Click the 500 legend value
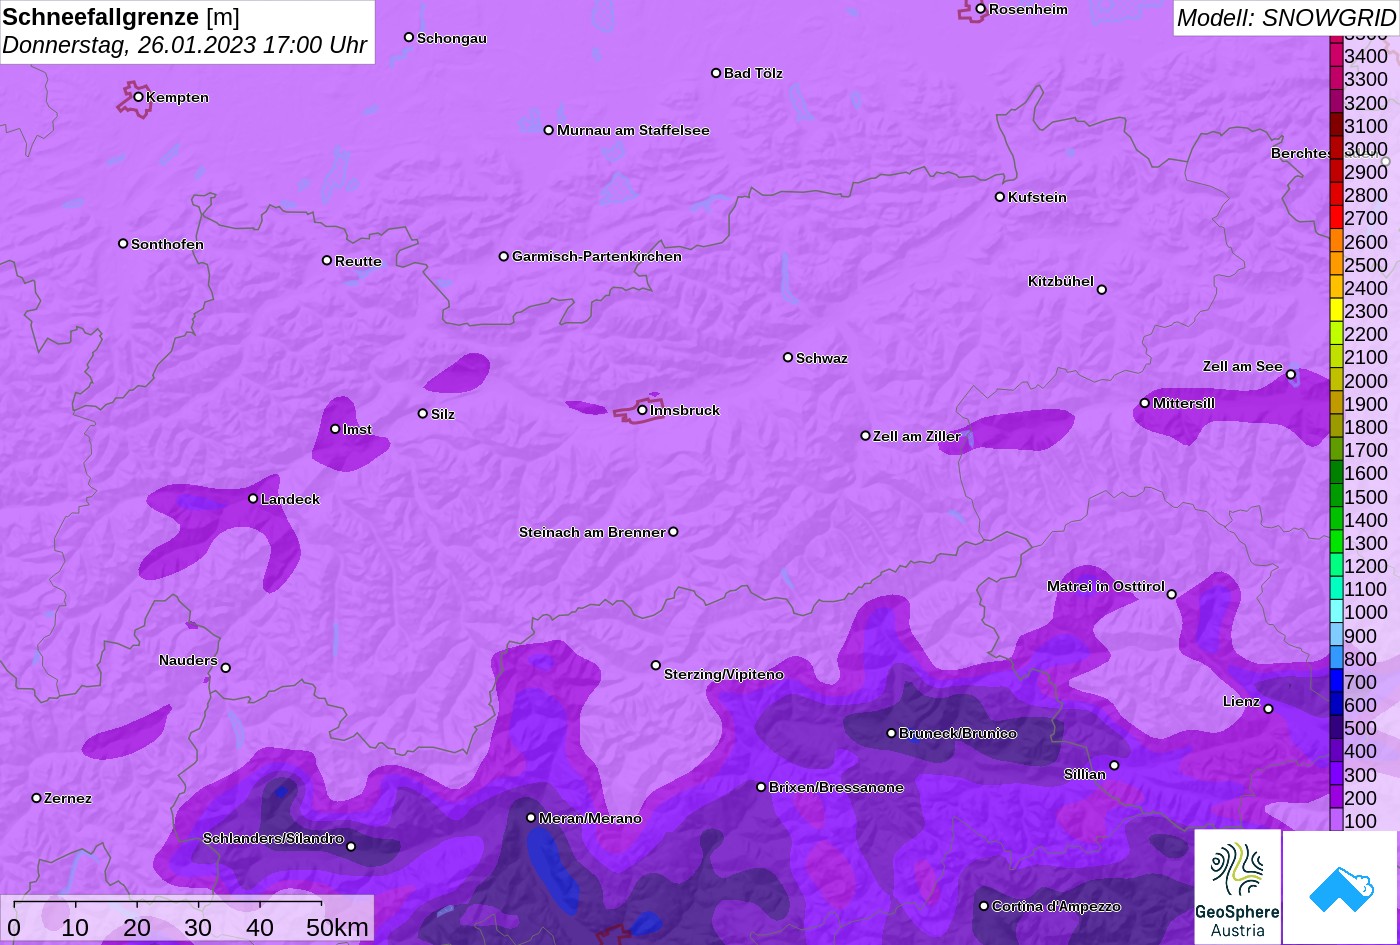 1360,728
